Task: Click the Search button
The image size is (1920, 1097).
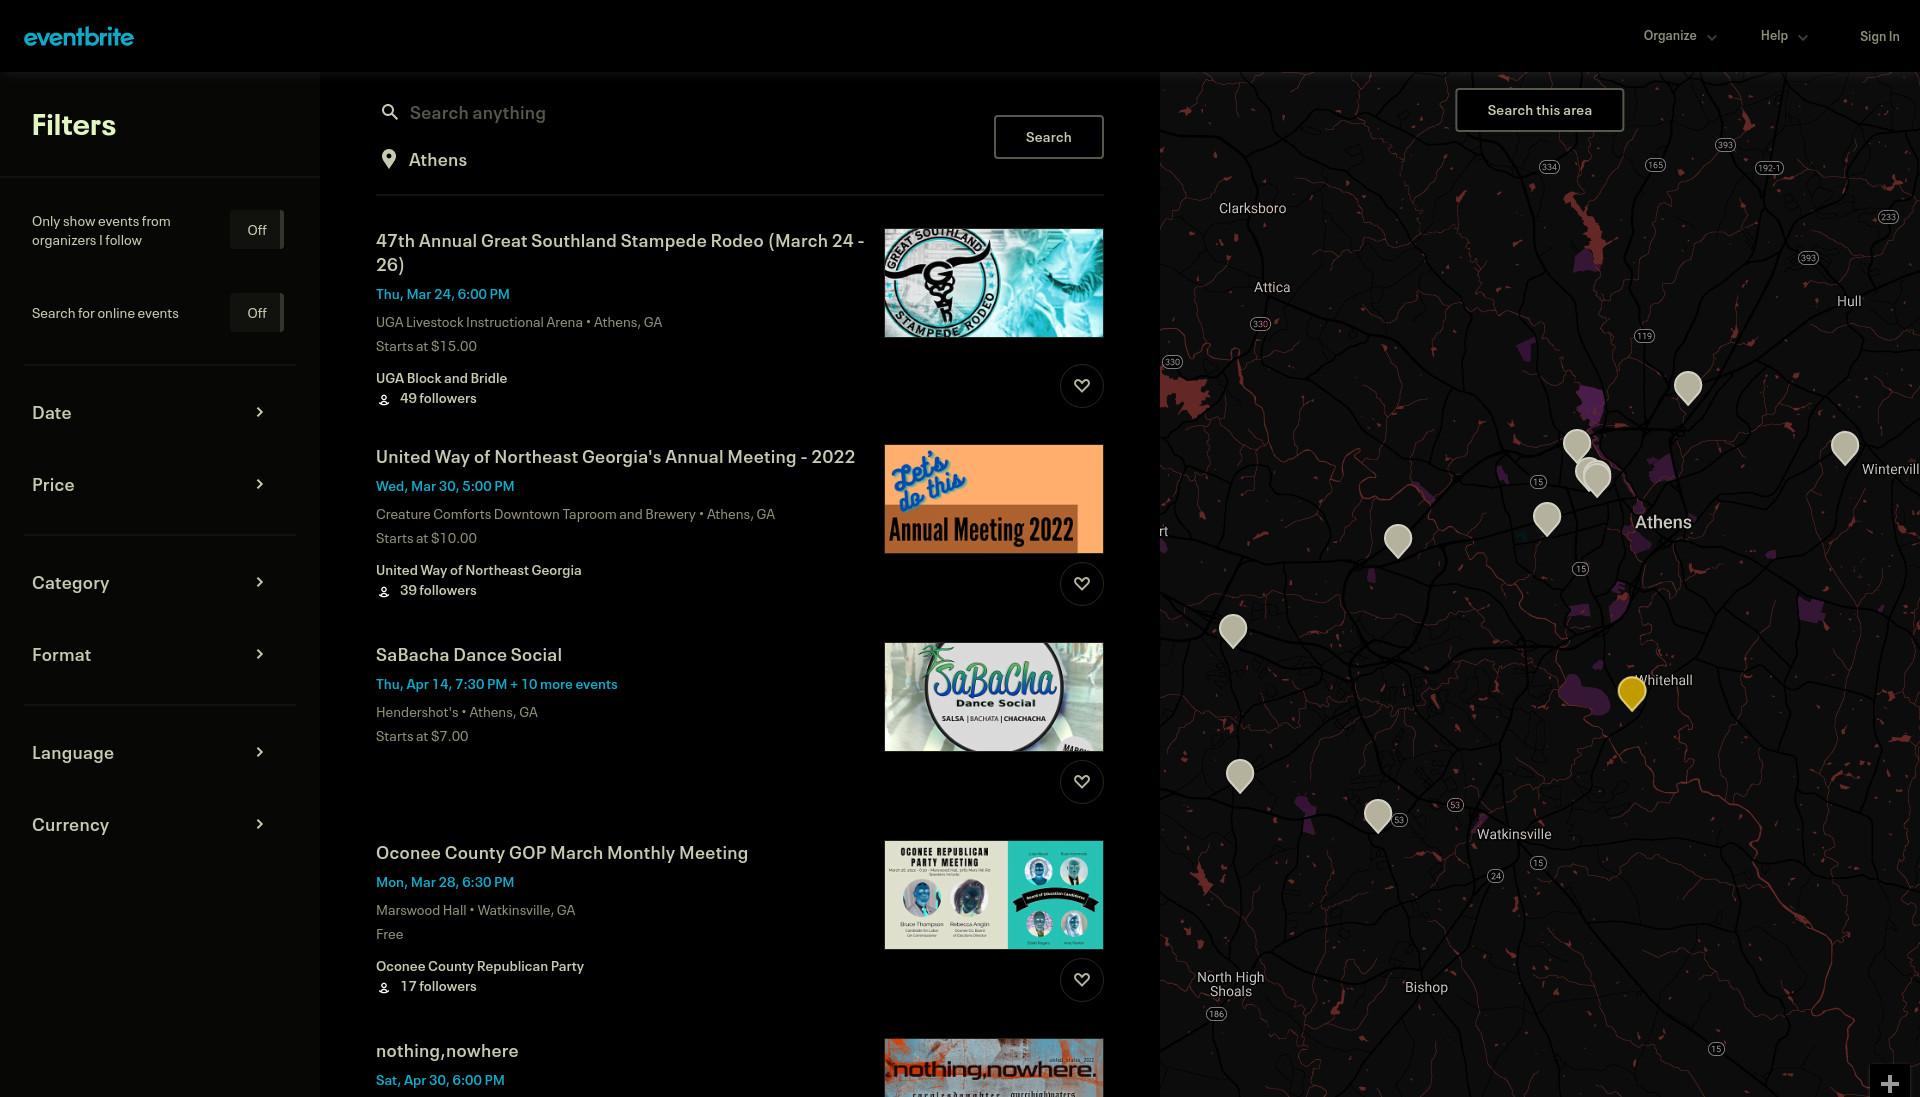Action: tap(1048, 137)
